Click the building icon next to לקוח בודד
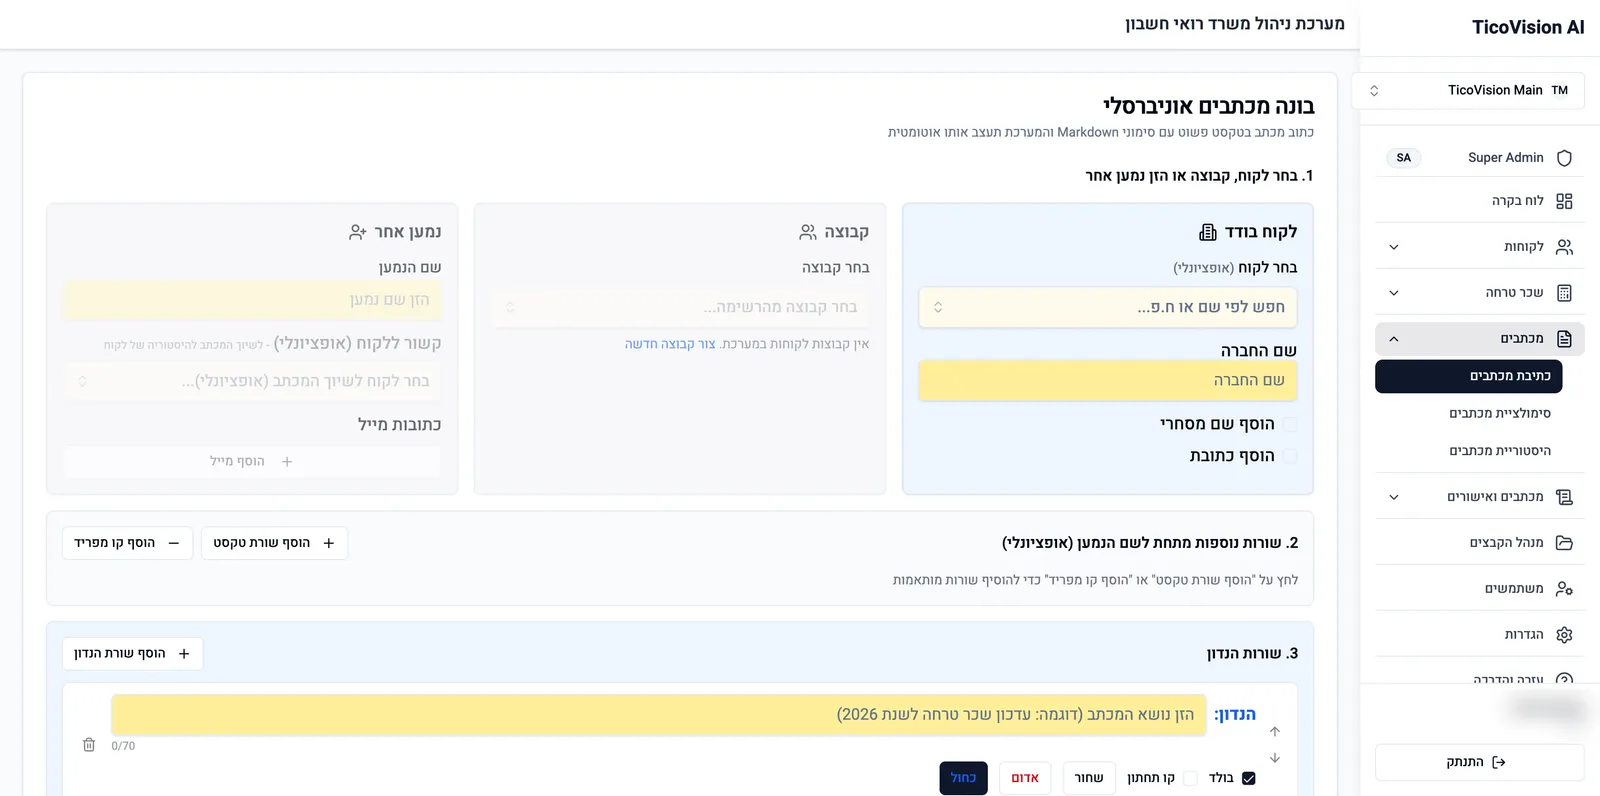This screenshot has height=796, width=1600. point(1208,232)
